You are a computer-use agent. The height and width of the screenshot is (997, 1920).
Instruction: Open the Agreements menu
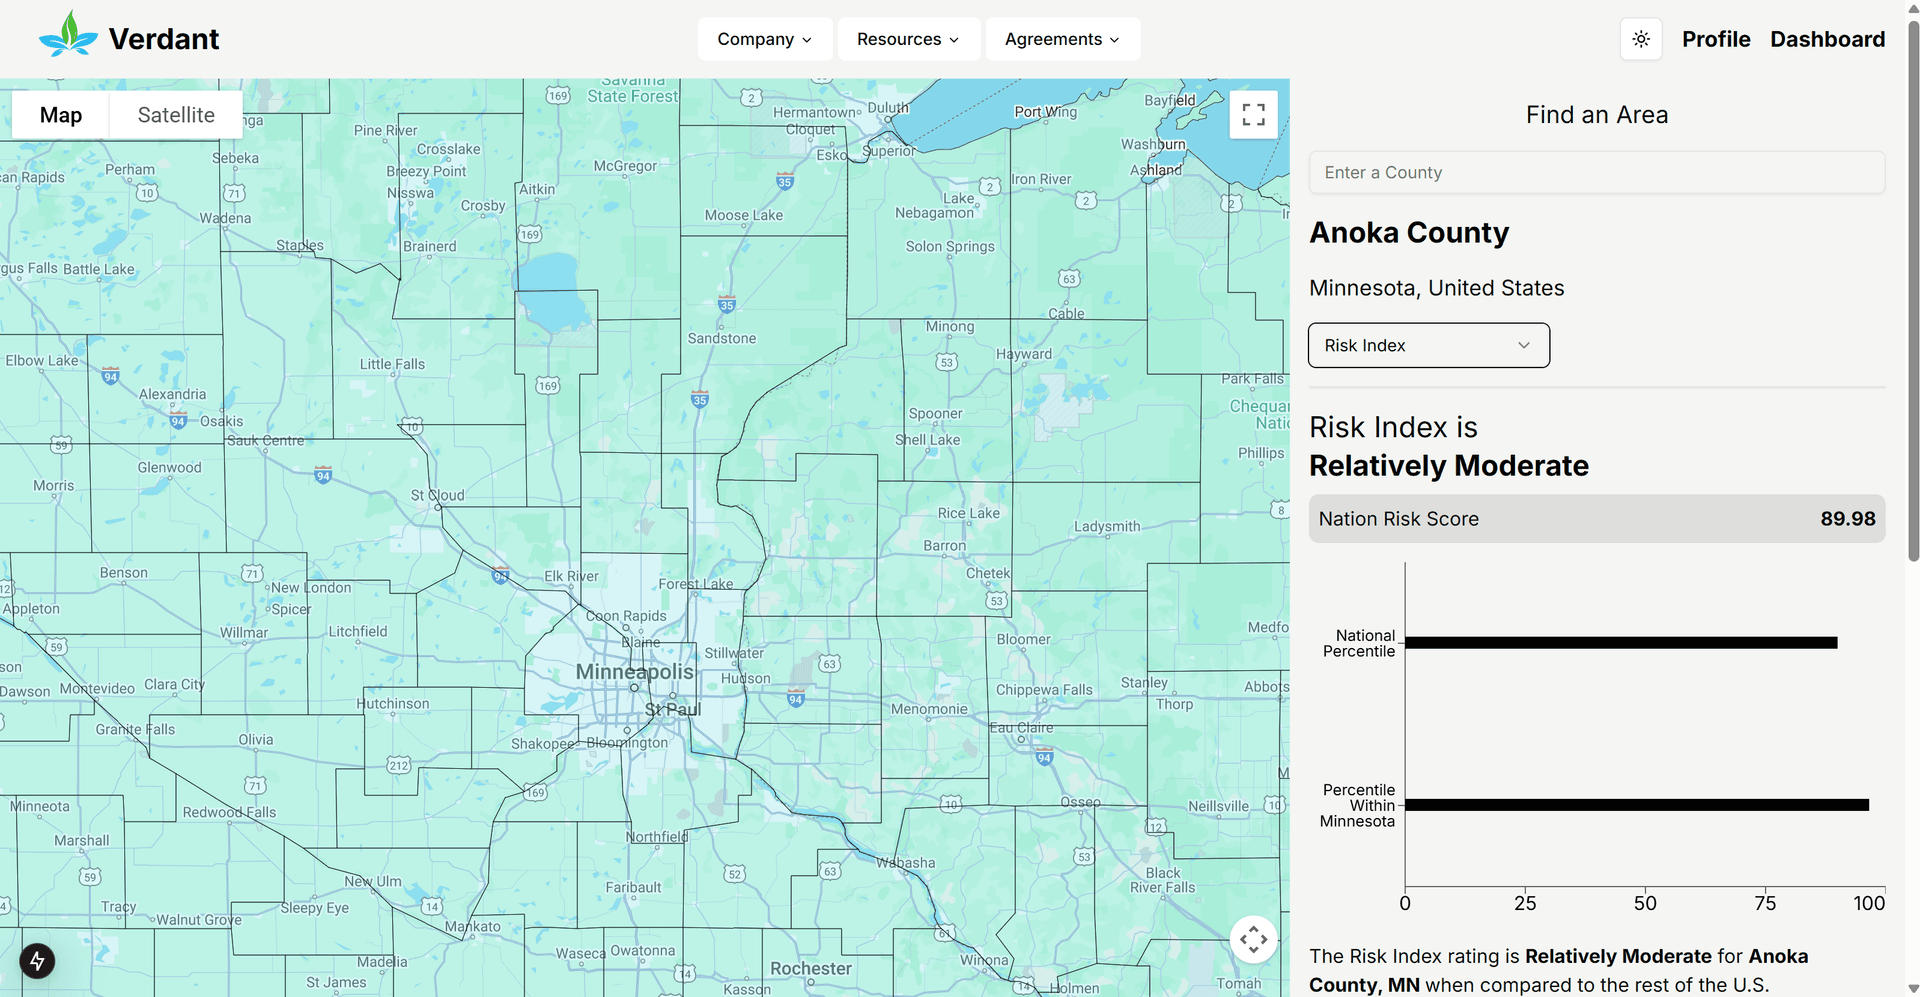coord(1062,39)
